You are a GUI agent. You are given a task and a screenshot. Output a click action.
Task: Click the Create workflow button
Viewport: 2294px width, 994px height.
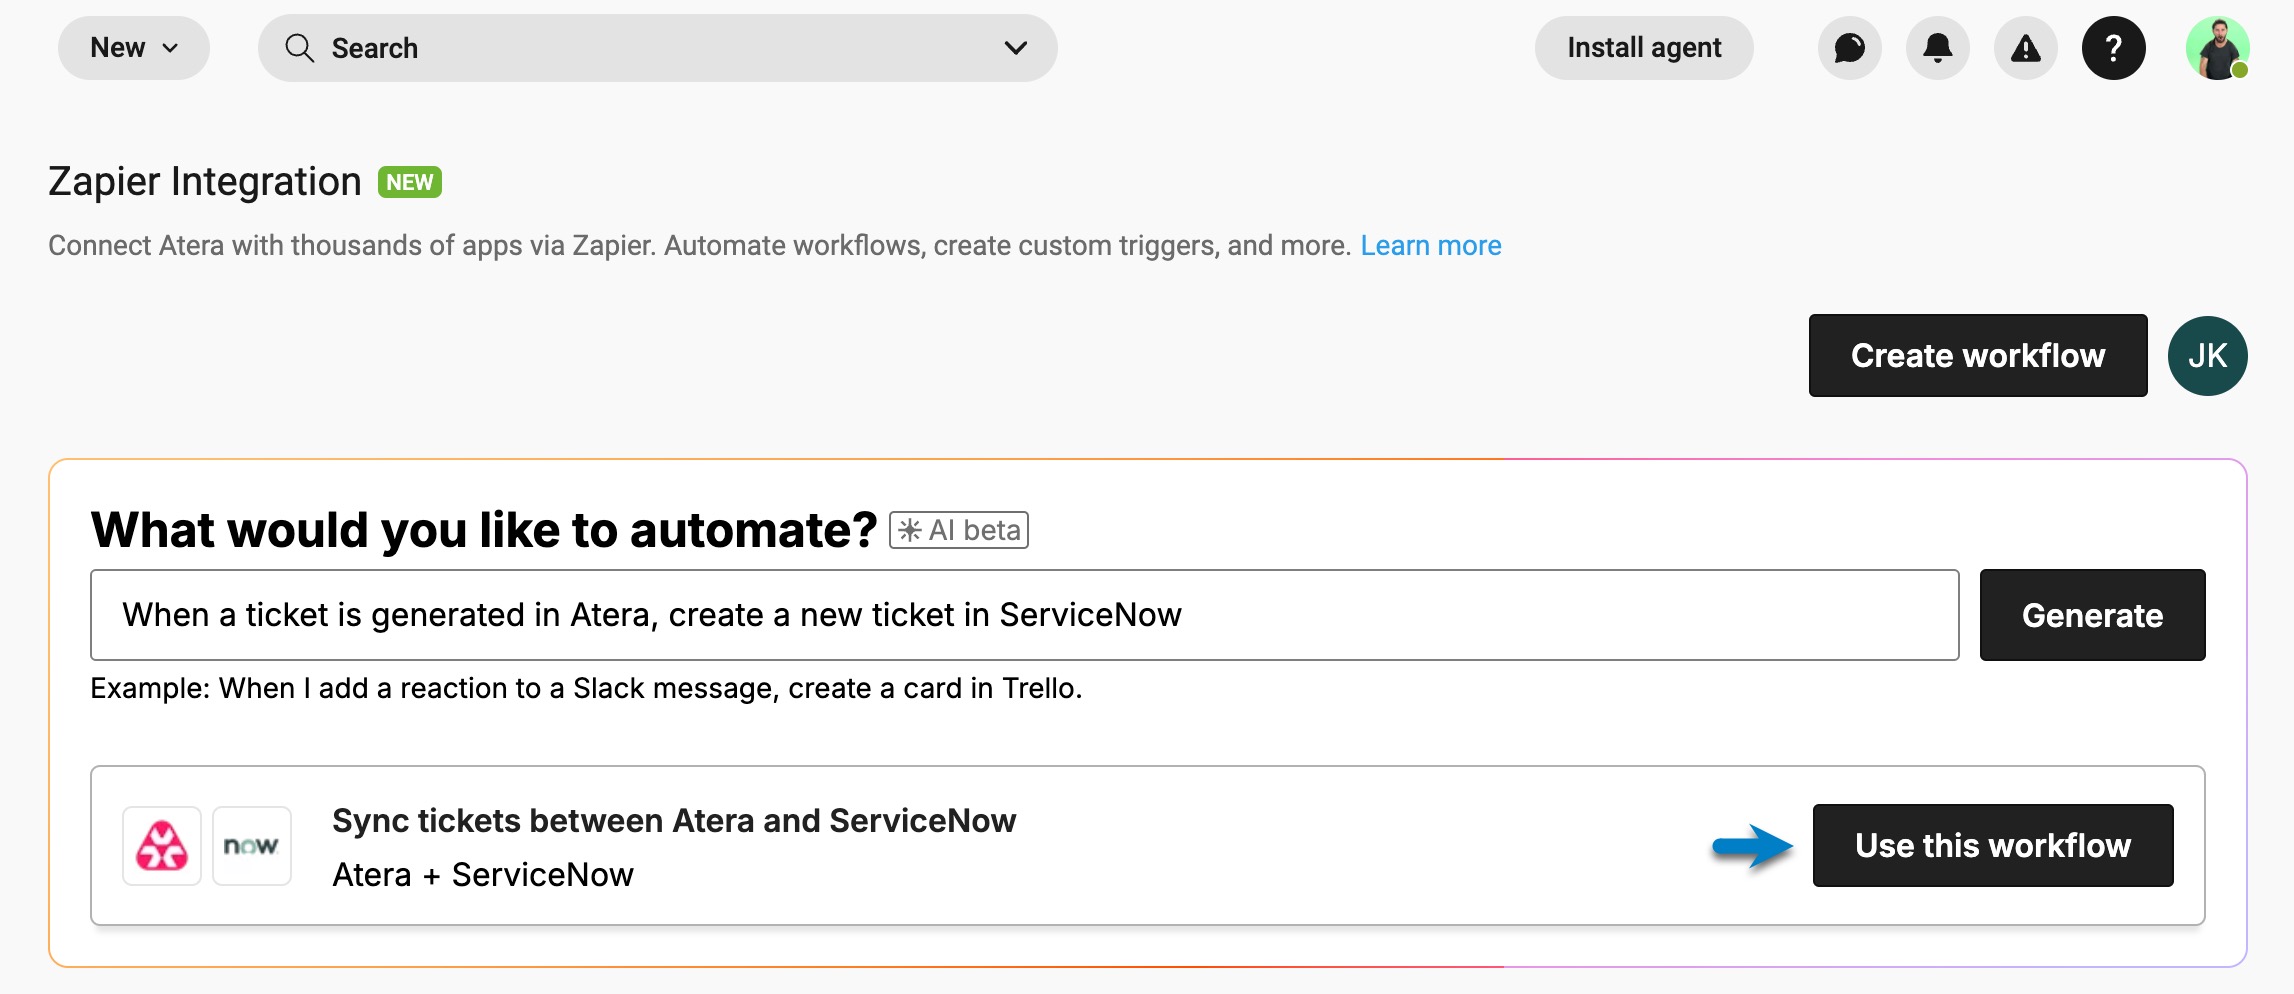(x=1978, y=356)
